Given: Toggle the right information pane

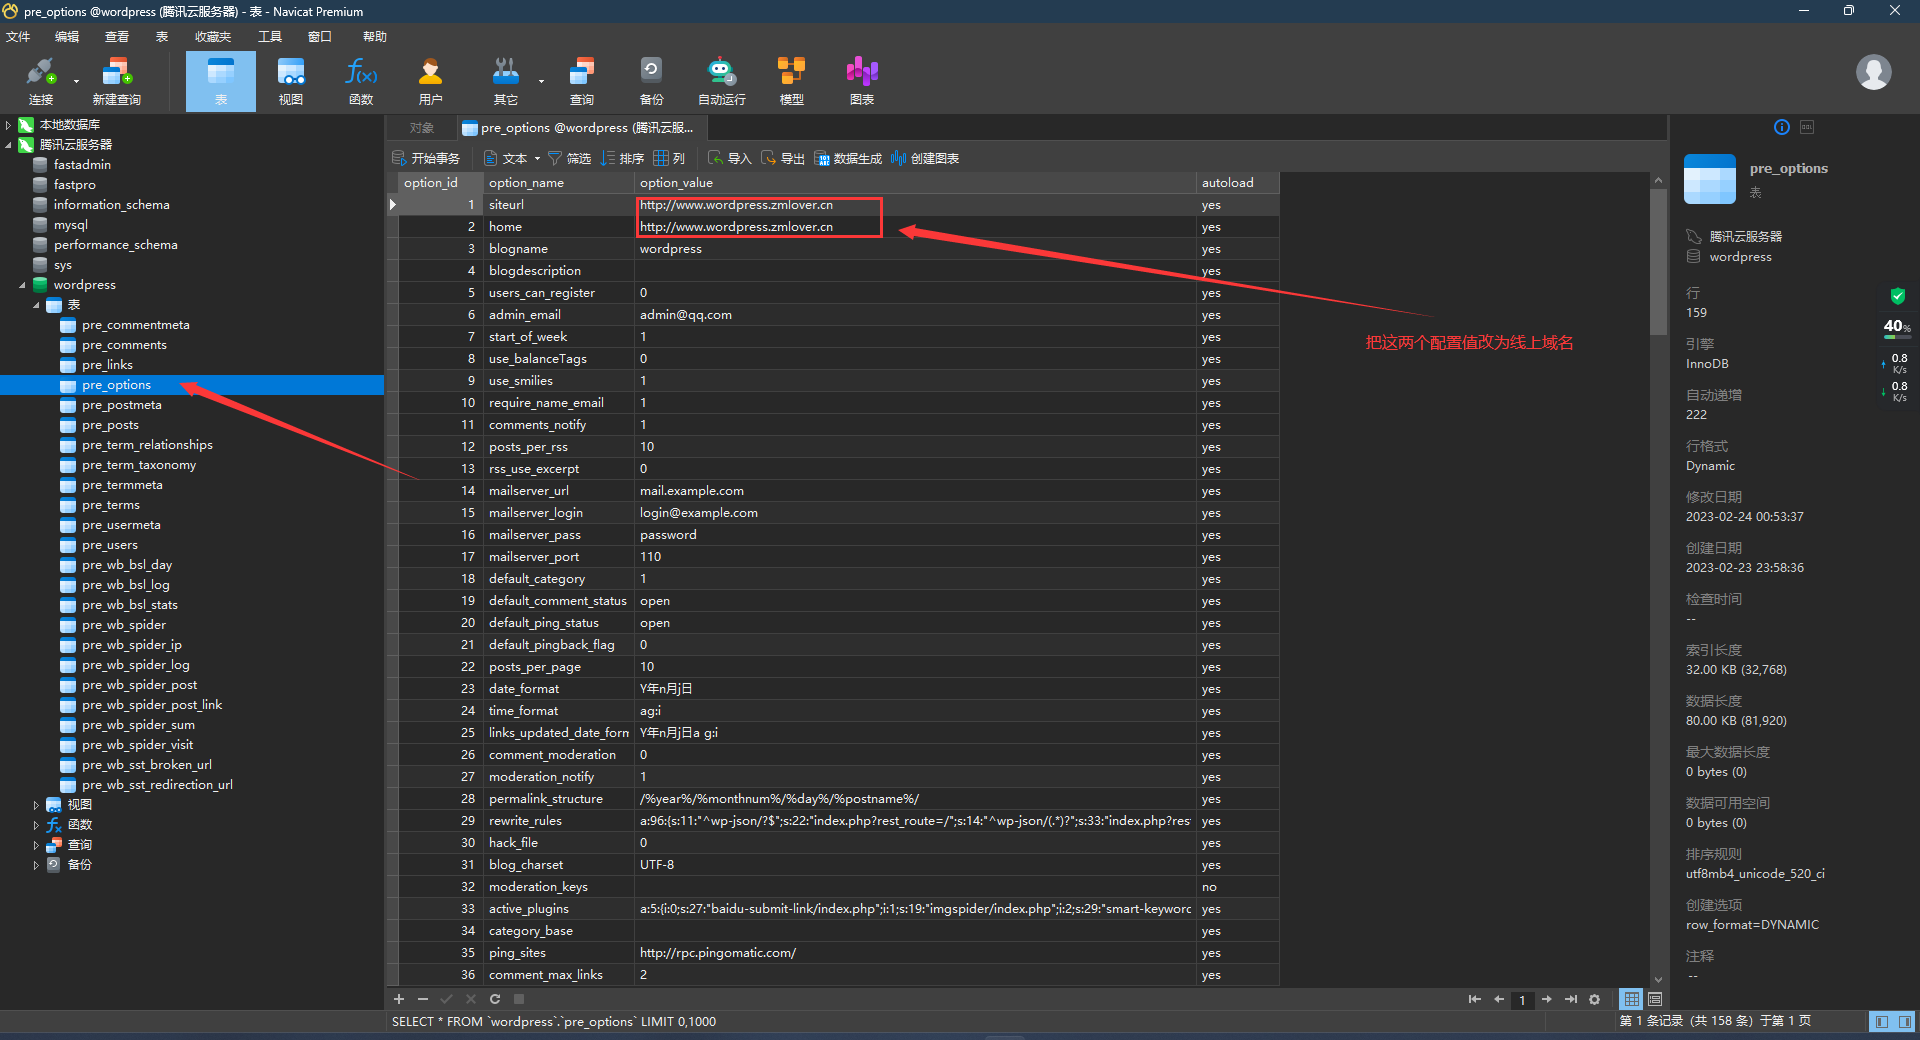Looking at the screenshot, I should pos(1904,1021).
